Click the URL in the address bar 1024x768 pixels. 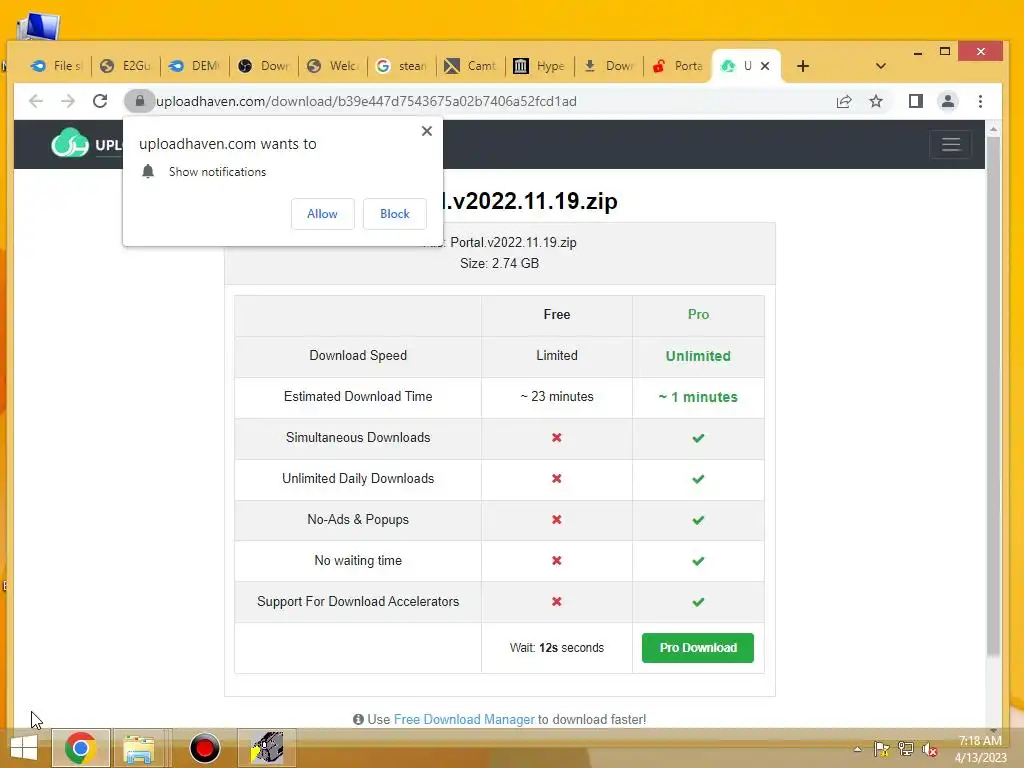(366, 101)
